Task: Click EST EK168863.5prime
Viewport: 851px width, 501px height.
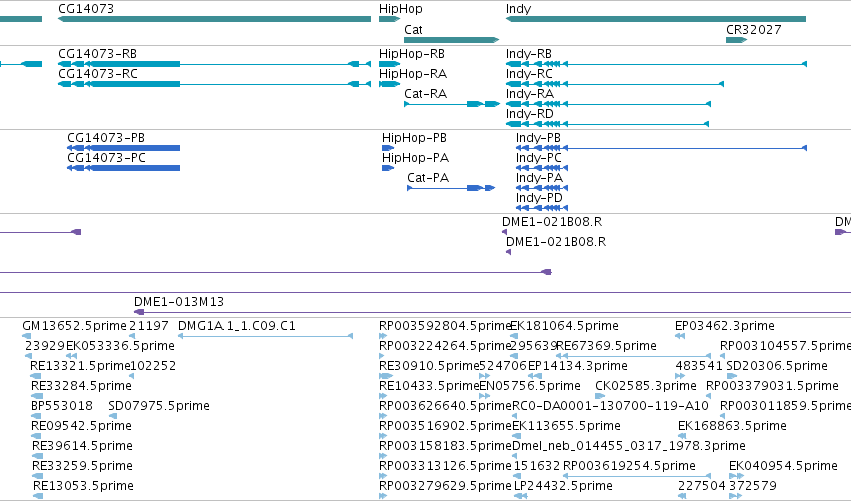Action: point(732,426)
